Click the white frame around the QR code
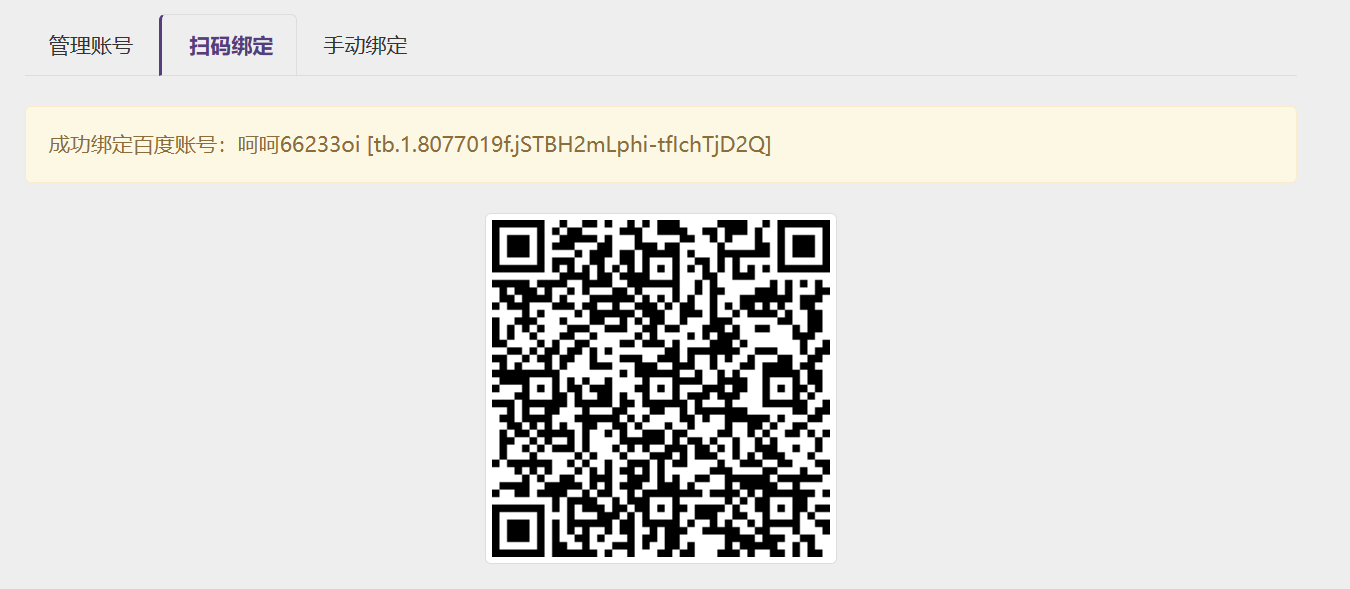 pyautogui.click(x=661, y=216)
